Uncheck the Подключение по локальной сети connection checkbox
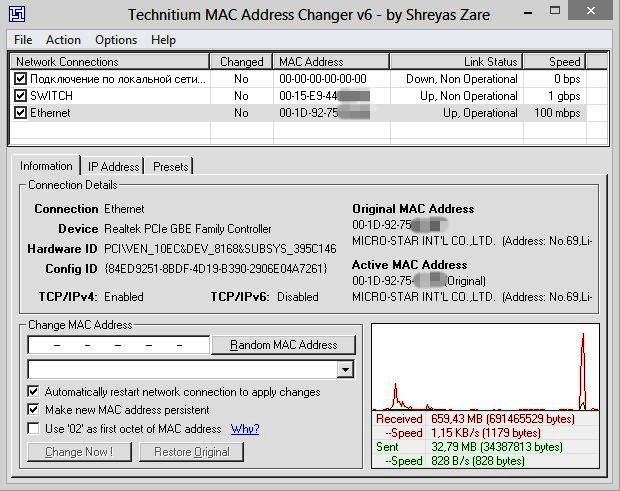This screenshot has width=620, height=491. [20, 79]
